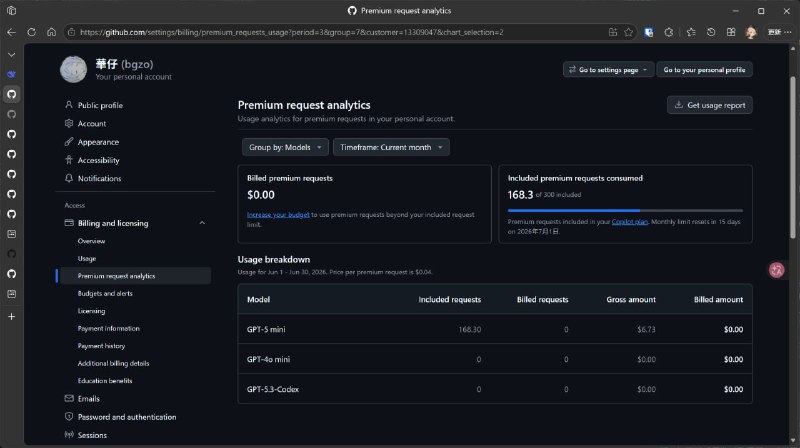The image size is (800, 448).
Task: Click the Billed amount column header
Action: 718,300
